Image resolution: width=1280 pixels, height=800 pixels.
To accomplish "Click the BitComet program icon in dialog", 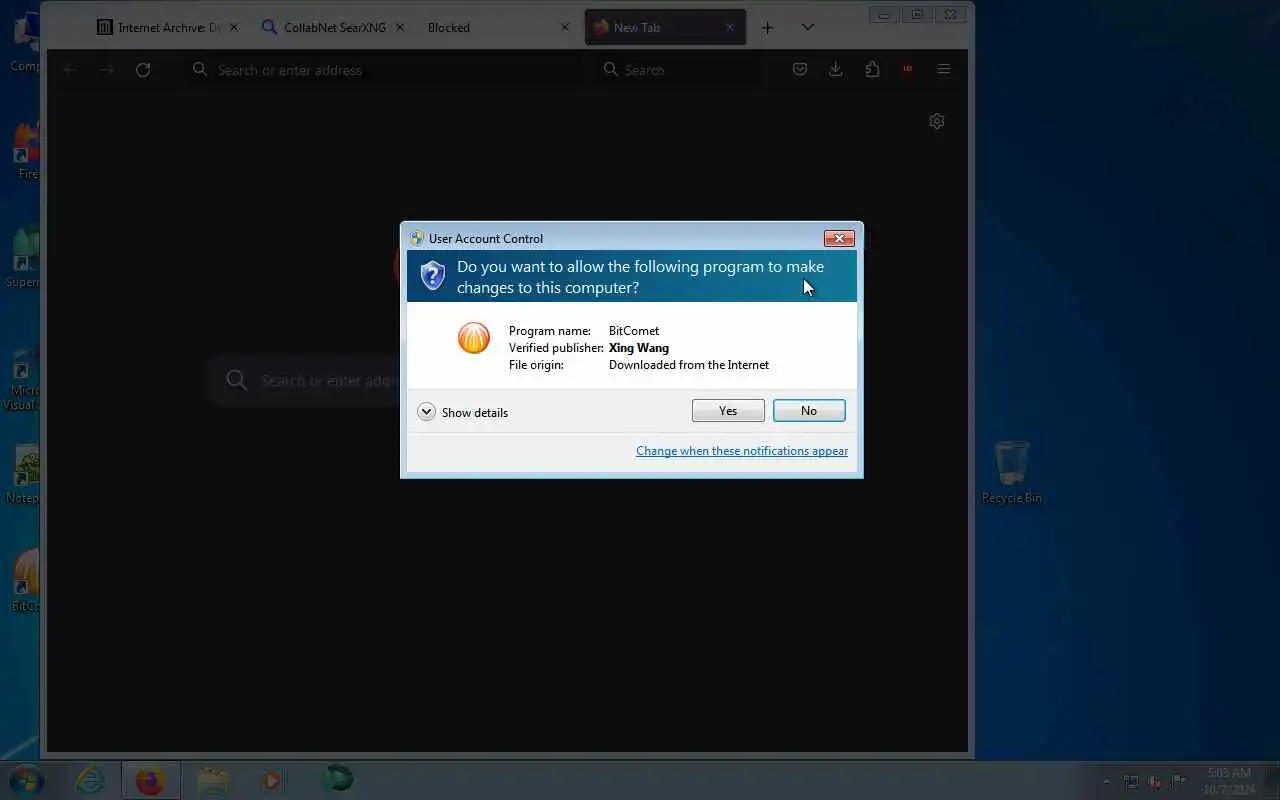I will [x=474, y=338].
